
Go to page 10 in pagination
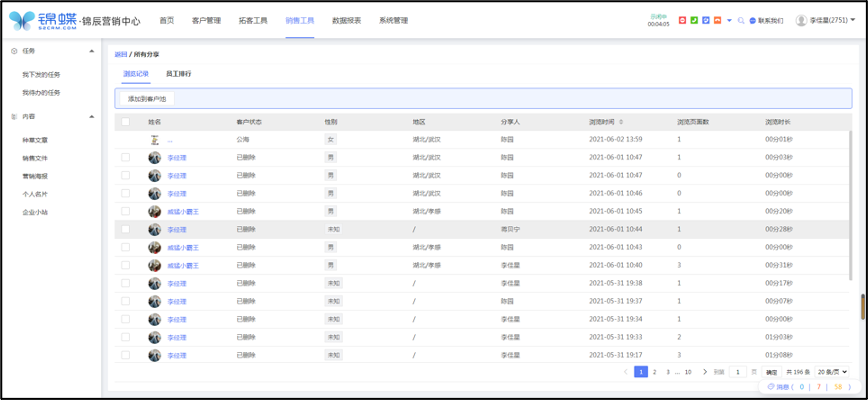point(688,372)
